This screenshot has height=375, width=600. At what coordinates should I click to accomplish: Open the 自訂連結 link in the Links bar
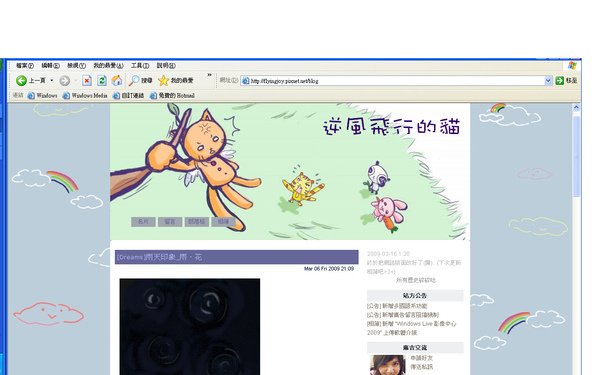pos(129,95)
